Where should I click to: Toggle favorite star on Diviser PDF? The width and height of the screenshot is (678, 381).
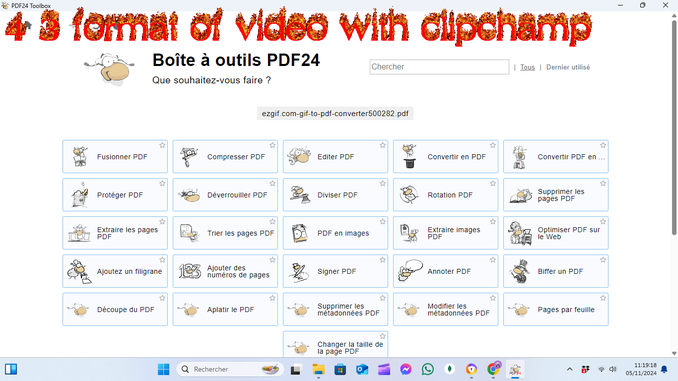(x=383, y=183)
